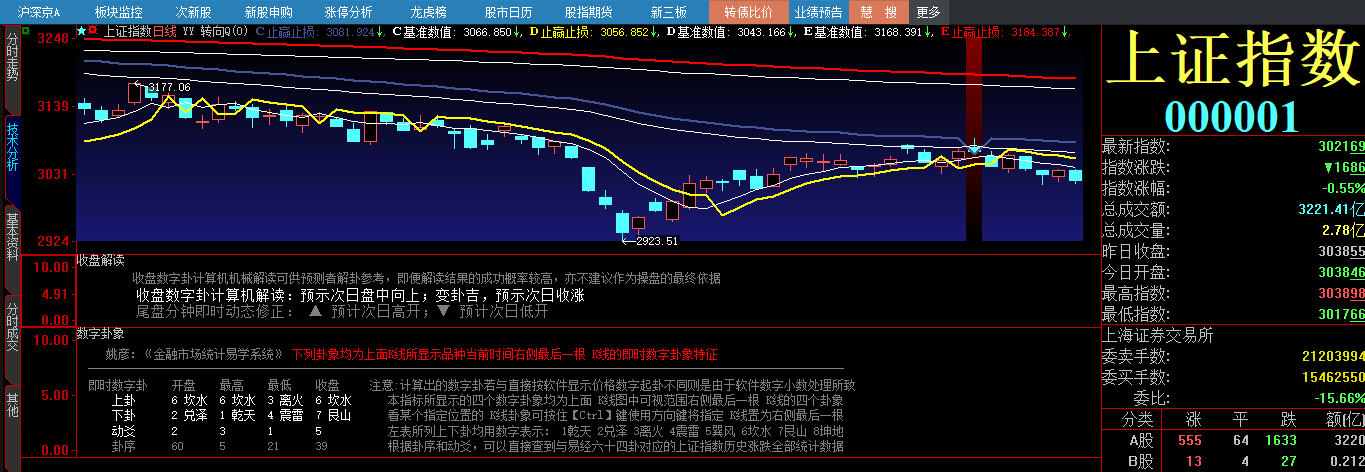Open the 涨停分析 tab
This screenshot has width=1365, height=472.
348,12
